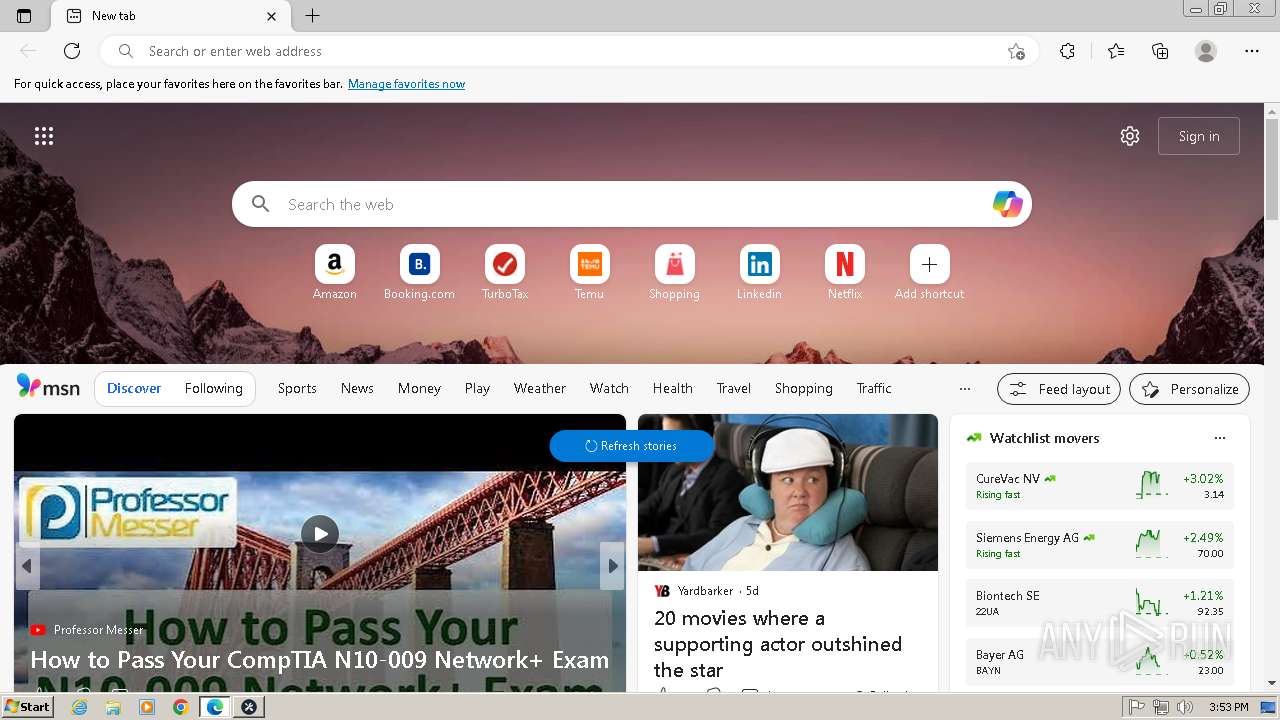Open the Sports category
This screenshot has height=720, width=1280.
[297, 388]
